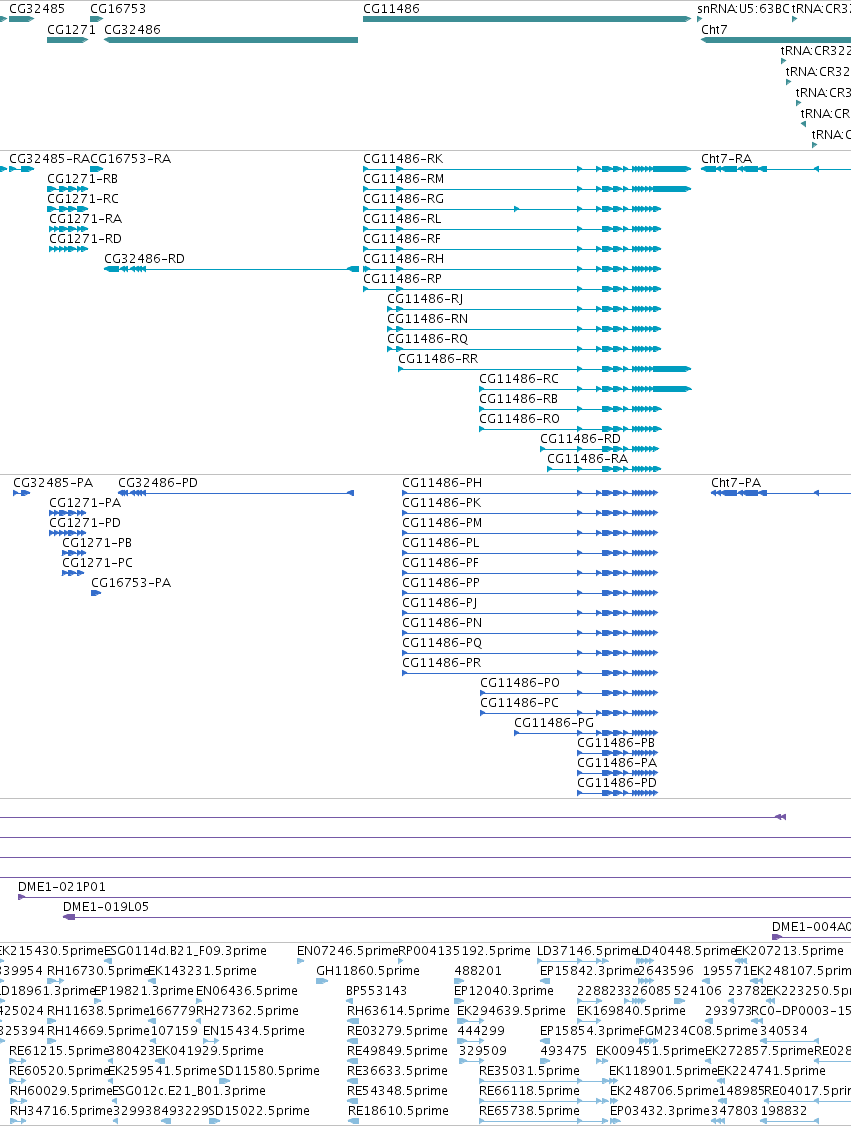The width and height of the screenshot is (851, 1126).
Task: Open transcript label CG11486-RL
Action: (402, 219)
